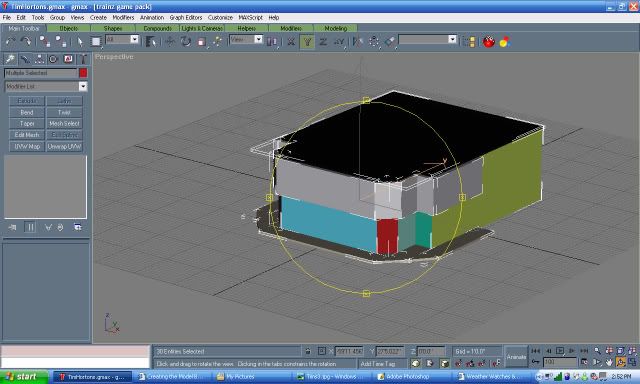Open the Graph Editors menu
Viewport: 640px width, 384px height.
[x=186, y=18]
